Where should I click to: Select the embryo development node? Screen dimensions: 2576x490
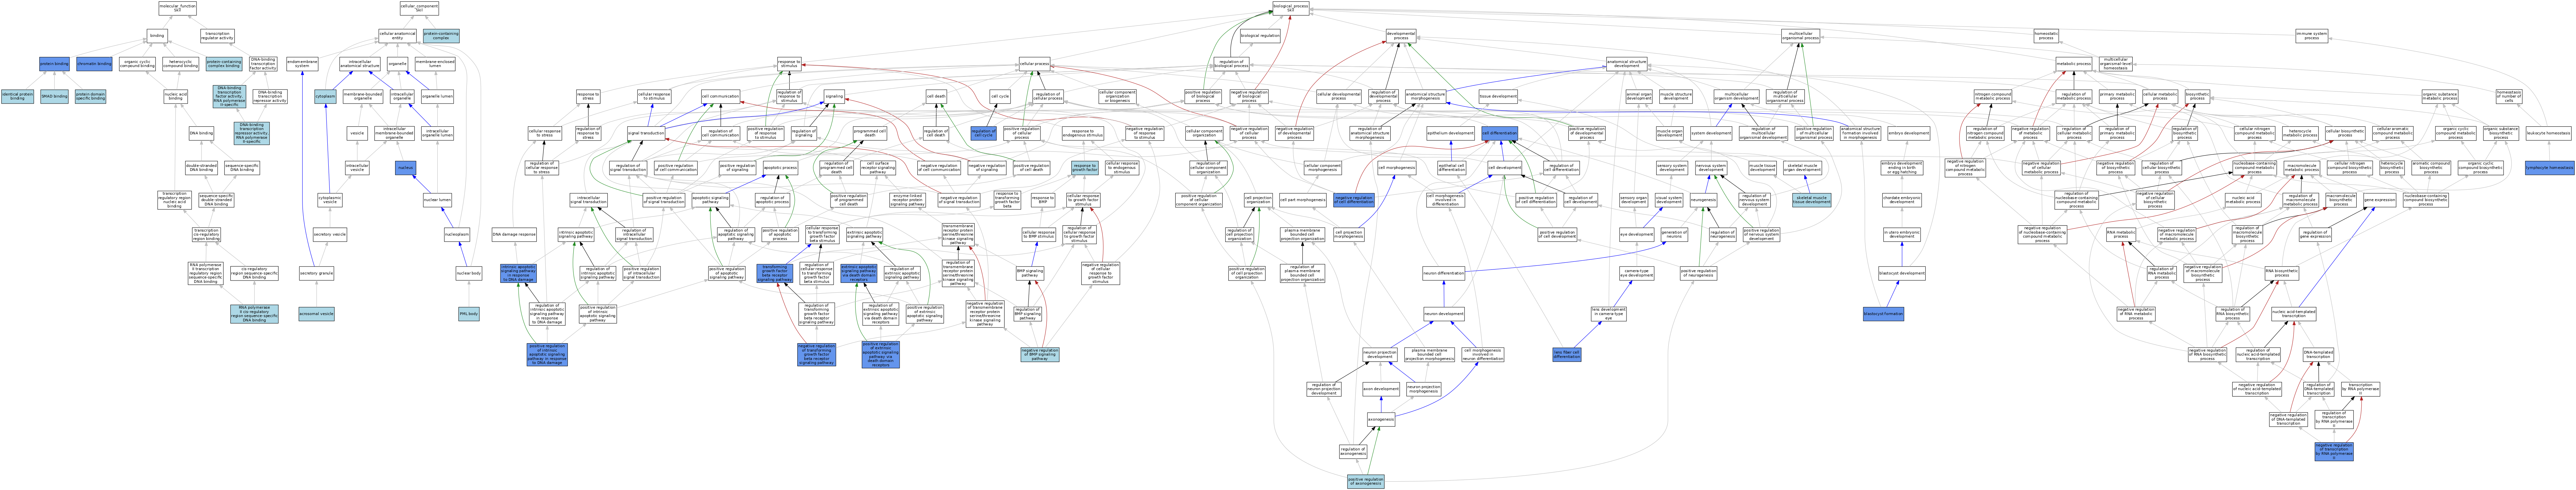(x=1909, y=133)
